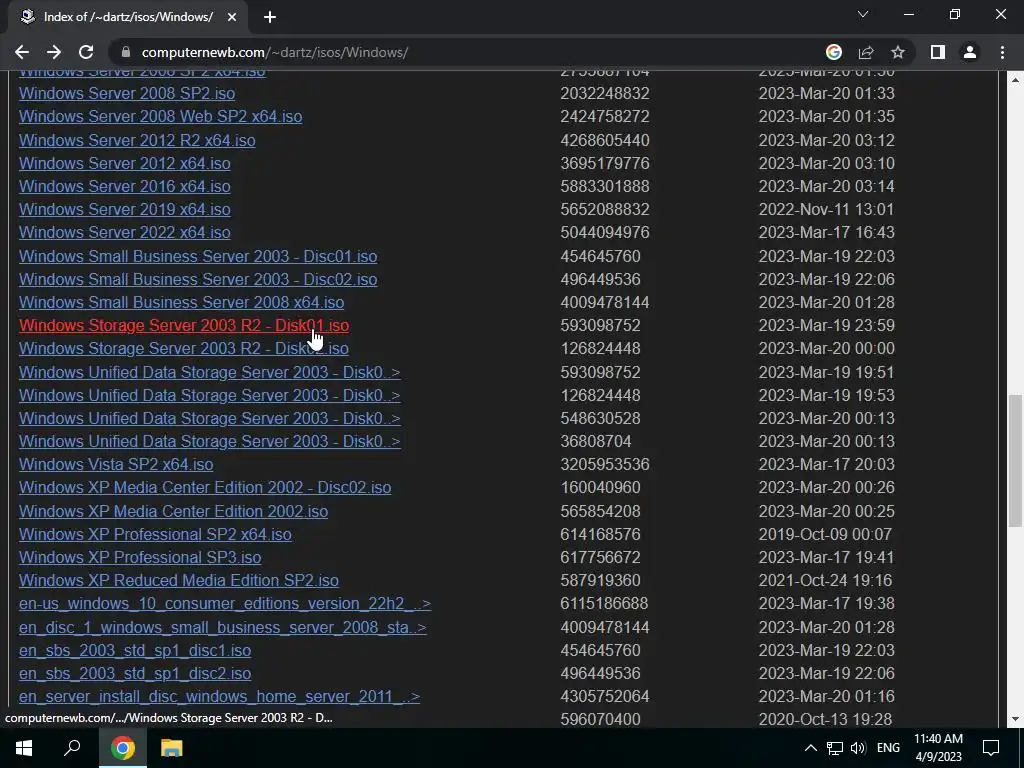Download Windows Server 2012 R2 x64.iso
Screen dimensions: 1024x768
(137, 140)
